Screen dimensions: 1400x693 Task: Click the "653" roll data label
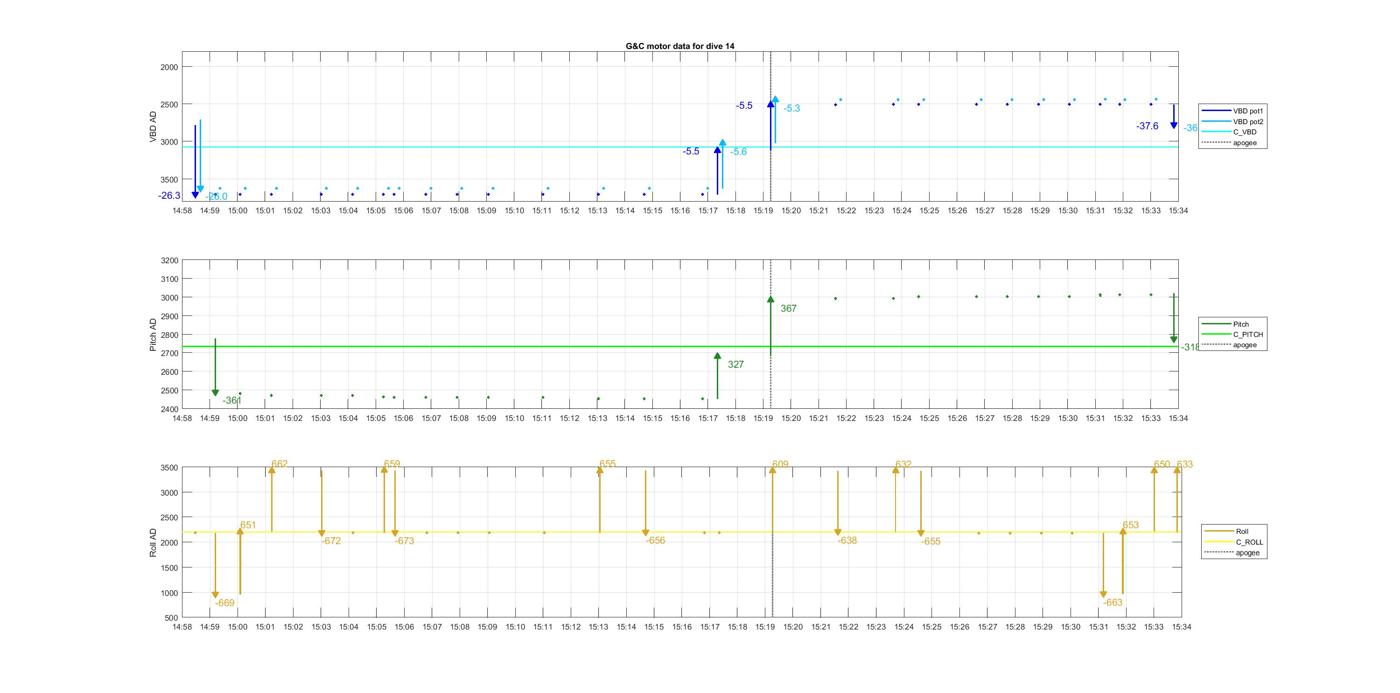click(x=1130, y=525)
